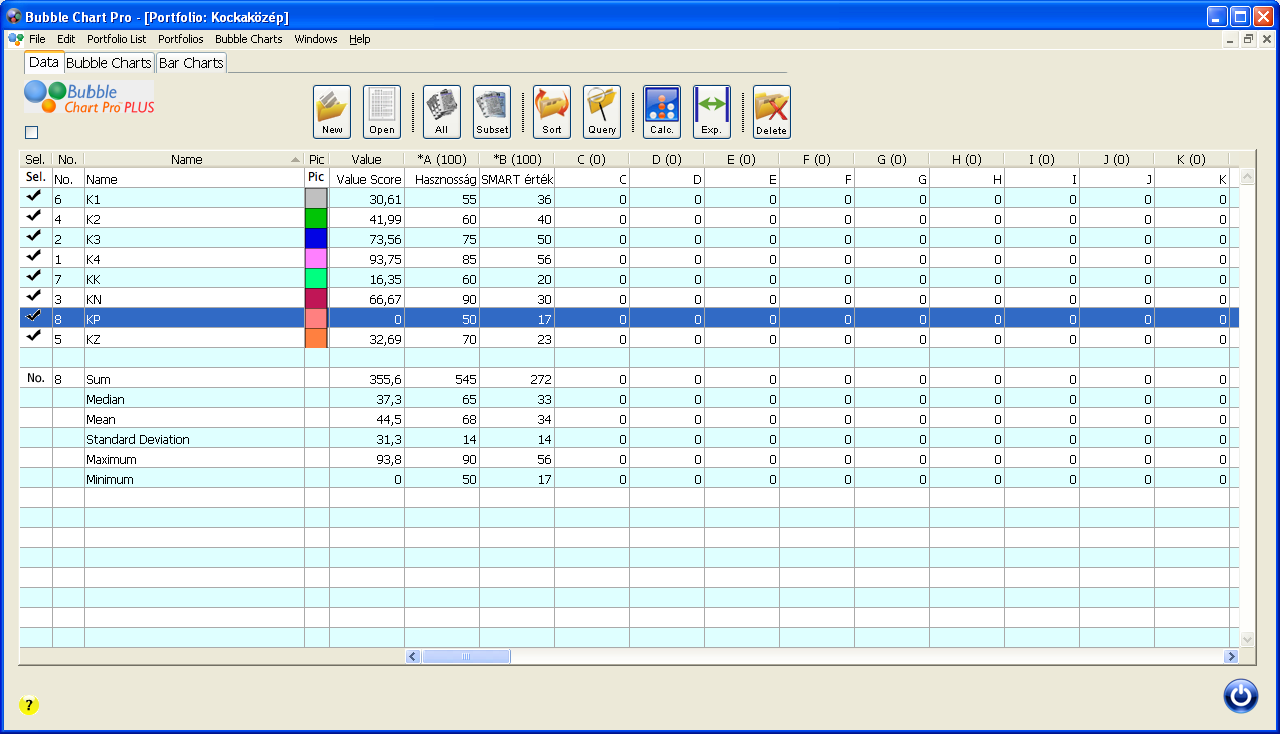This screenshot has height=734, width=1280.
Task: Click the orange color swatch for KZ
Action: click(316, 339)
